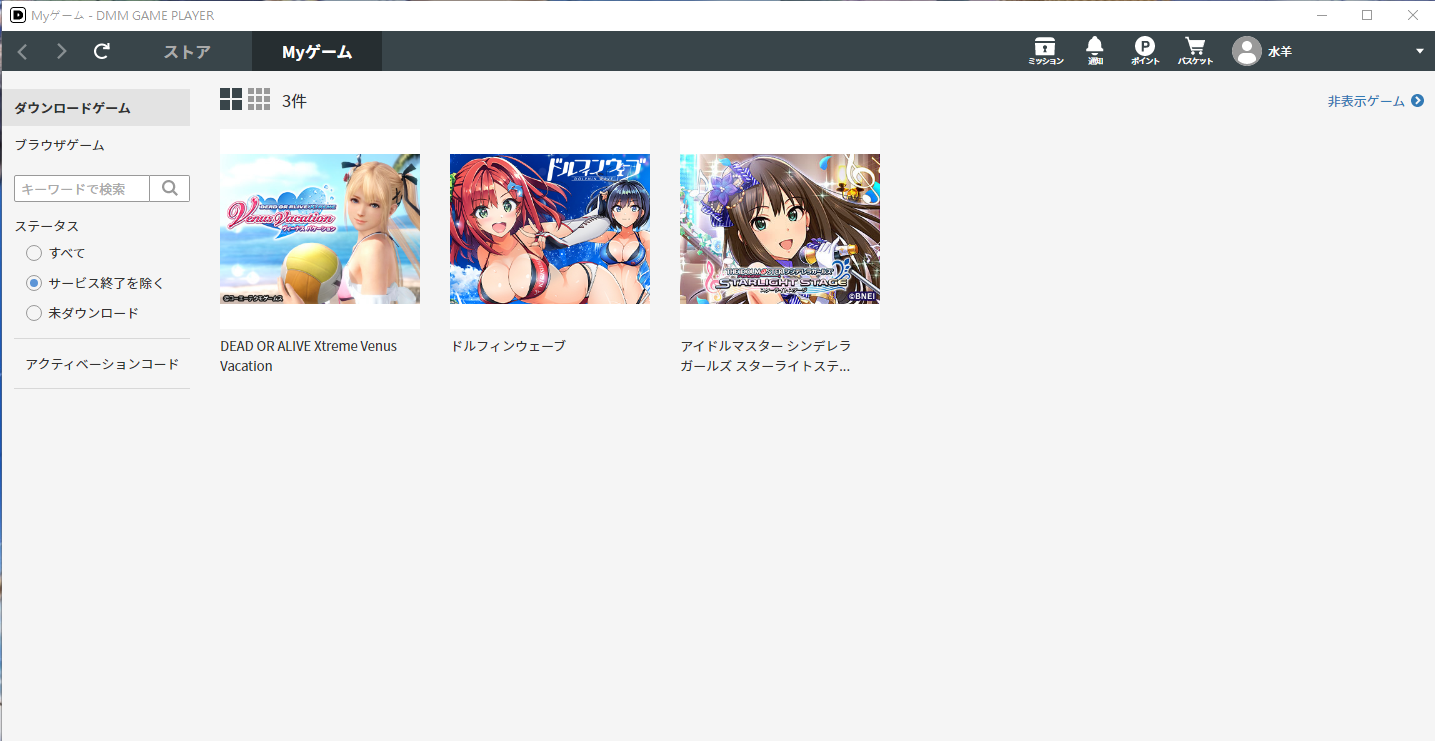Switch to small grid view
1435x741 pixels.
pyautogui.click(x=259, y=99)
